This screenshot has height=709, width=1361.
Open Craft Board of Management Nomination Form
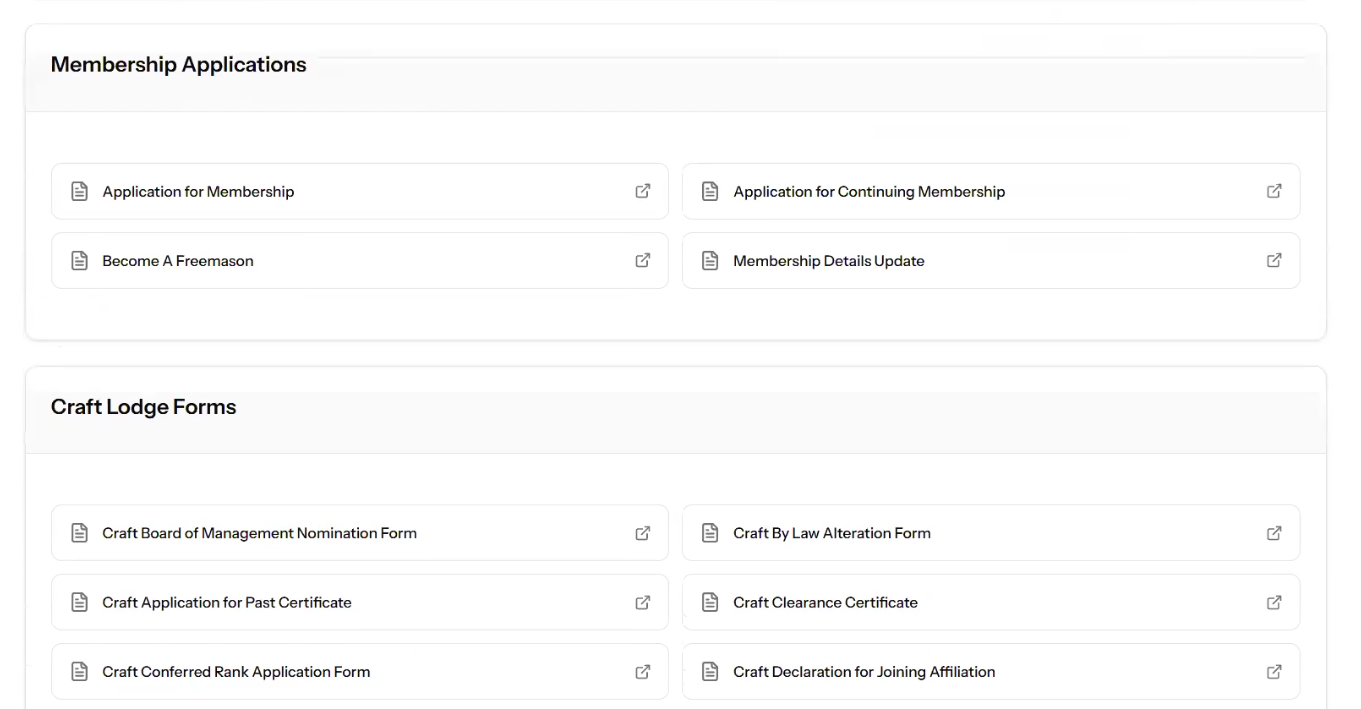[259, 534]
